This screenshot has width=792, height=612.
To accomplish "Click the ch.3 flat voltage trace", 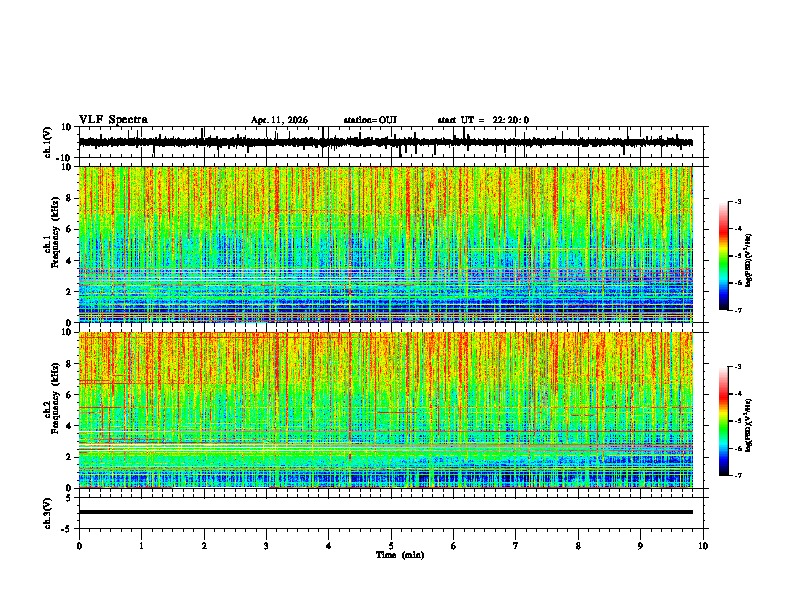I will point(386,512).
